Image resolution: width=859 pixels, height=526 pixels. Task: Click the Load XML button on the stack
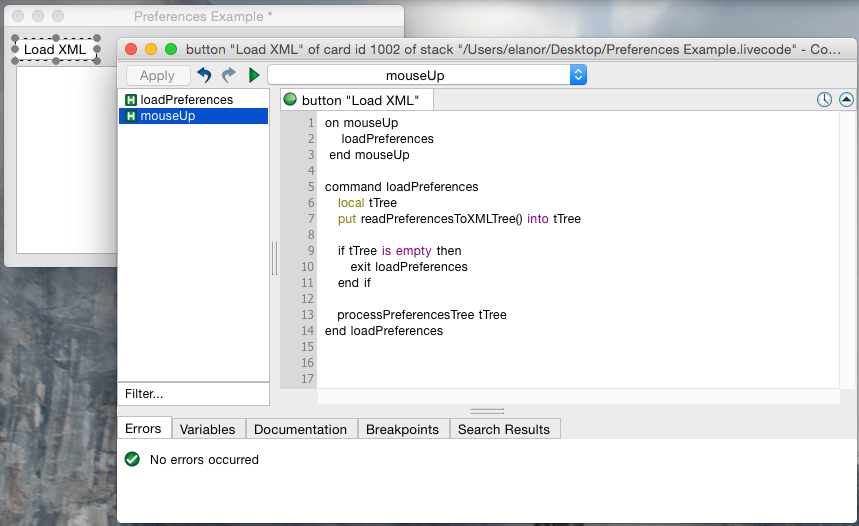[x=55, y=49]
